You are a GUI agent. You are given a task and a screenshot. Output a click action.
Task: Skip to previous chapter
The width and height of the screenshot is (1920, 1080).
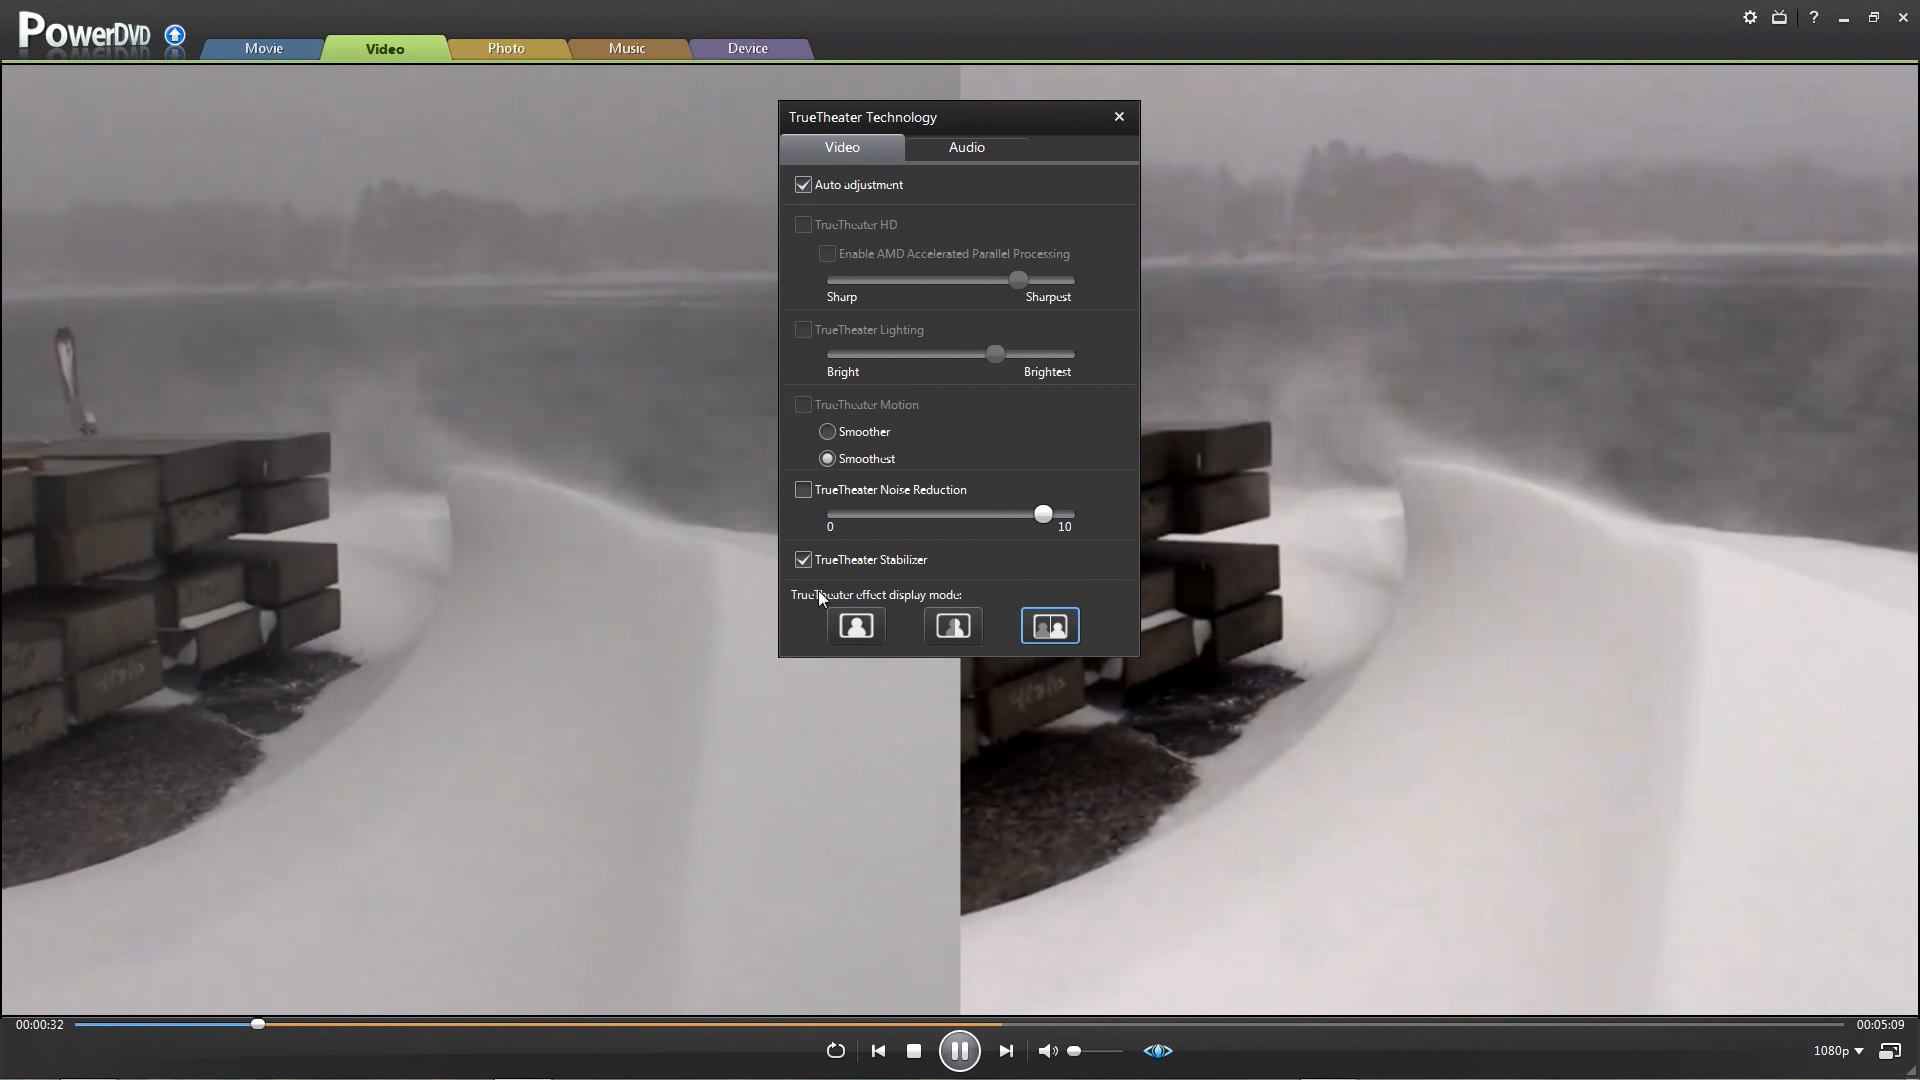click(878, 1051)
